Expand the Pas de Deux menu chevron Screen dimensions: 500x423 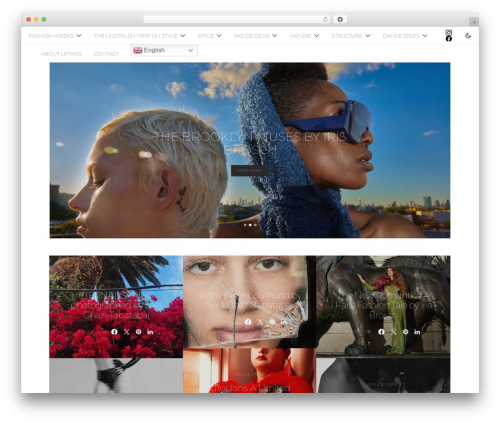[274, 36]
